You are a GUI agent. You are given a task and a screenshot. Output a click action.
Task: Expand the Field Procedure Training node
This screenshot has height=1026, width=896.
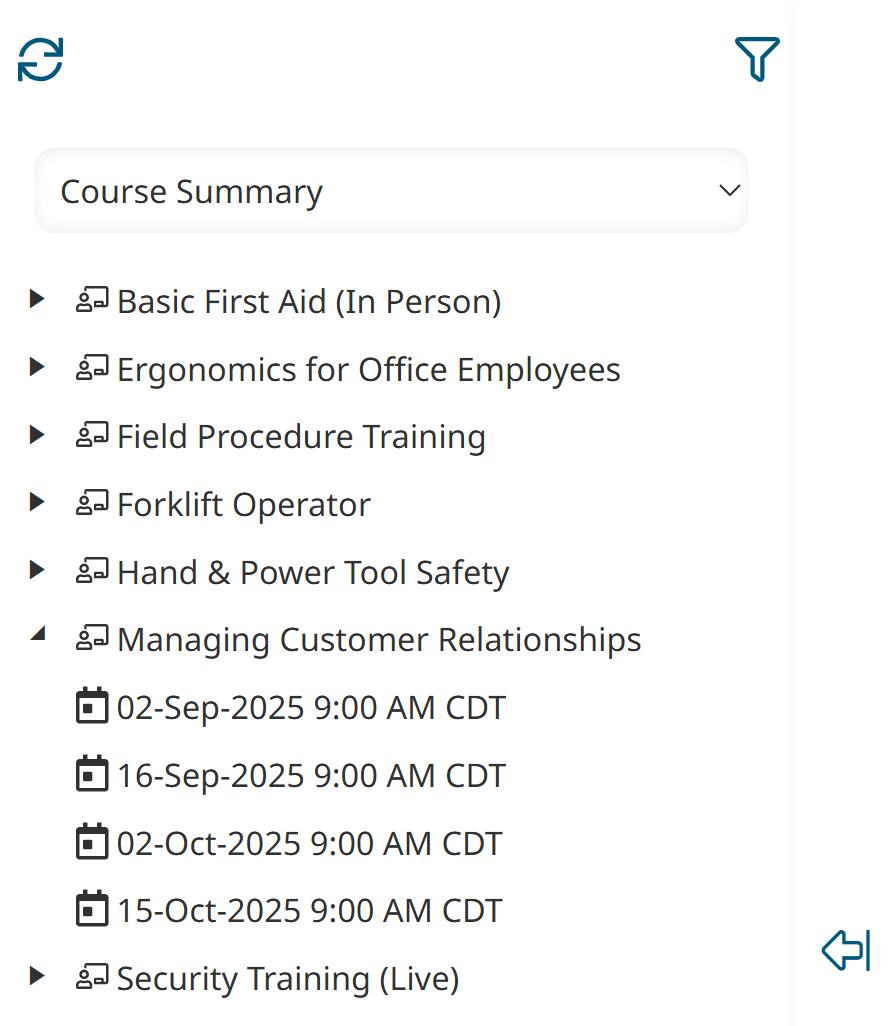pyautogui.click(x=38, y=435)
